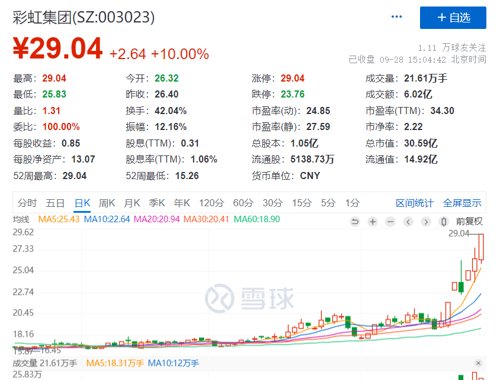Select the 60分 interval tab
500x380 pixels.
pyautogui.click(x=243, y=203)
